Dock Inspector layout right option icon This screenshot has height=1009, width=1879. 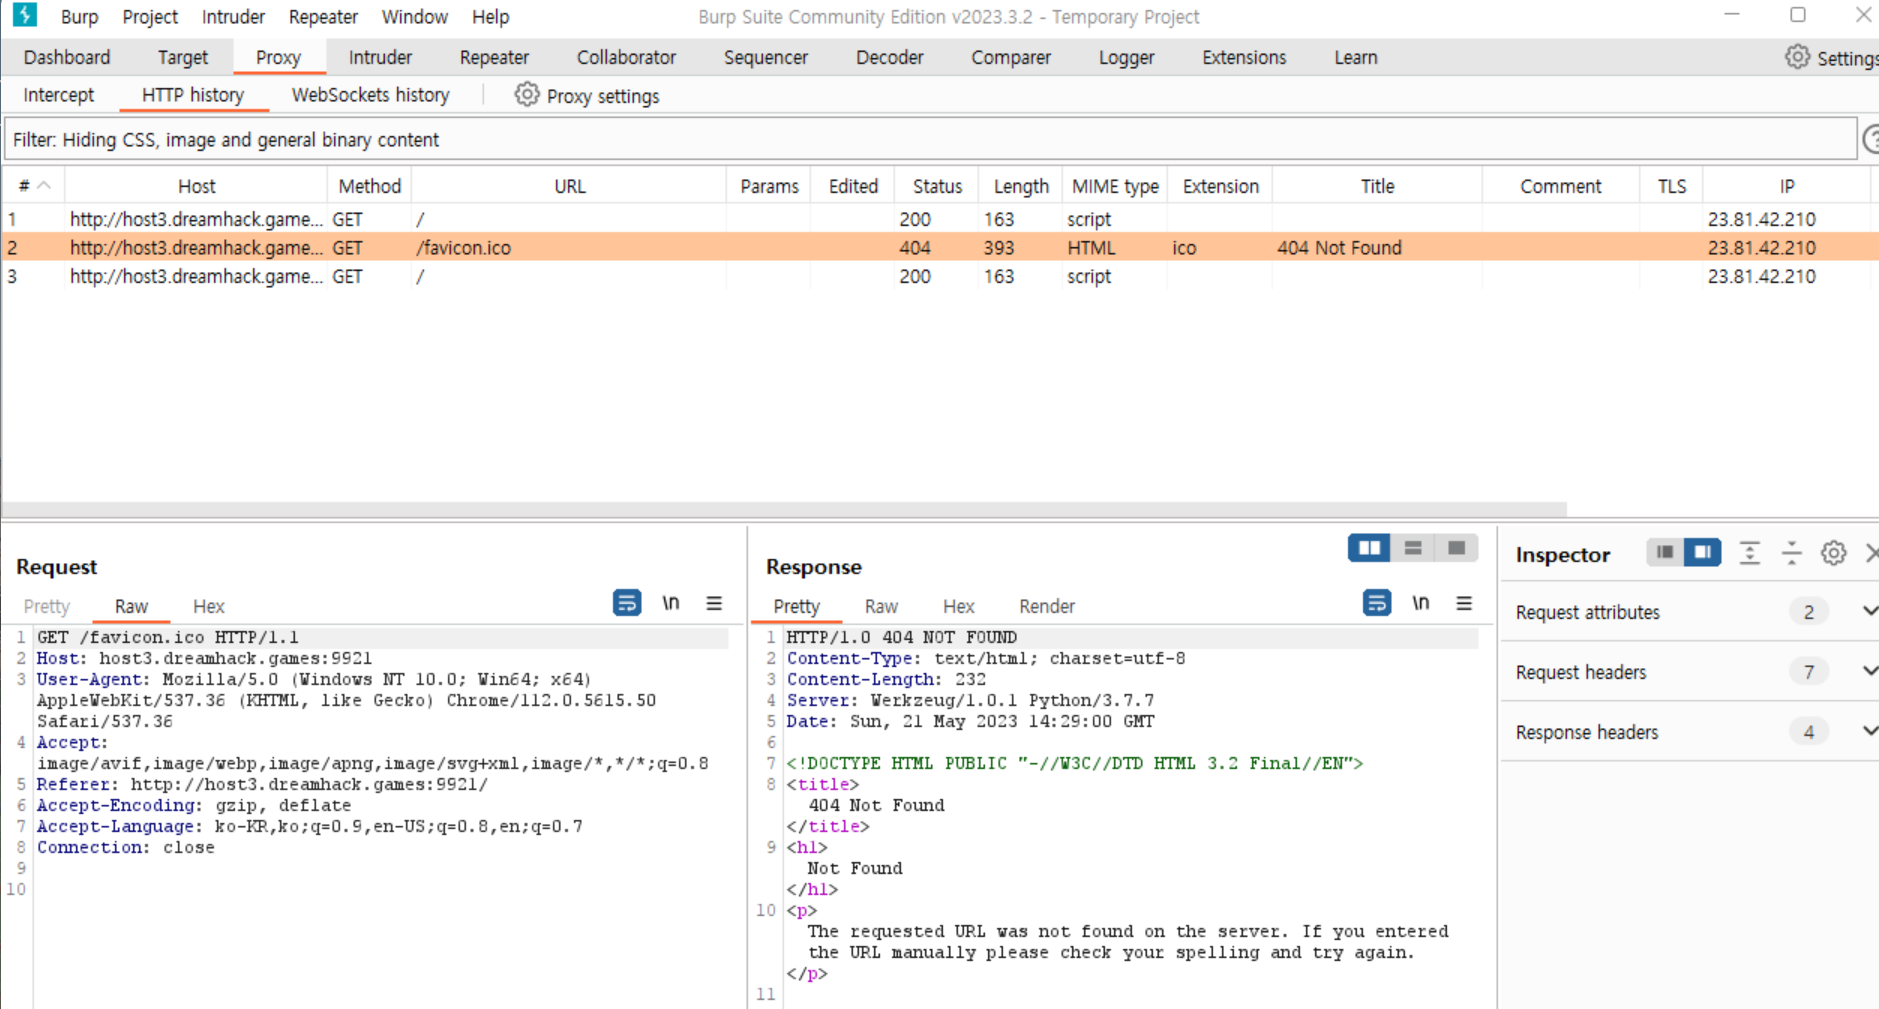[1702, 552]
